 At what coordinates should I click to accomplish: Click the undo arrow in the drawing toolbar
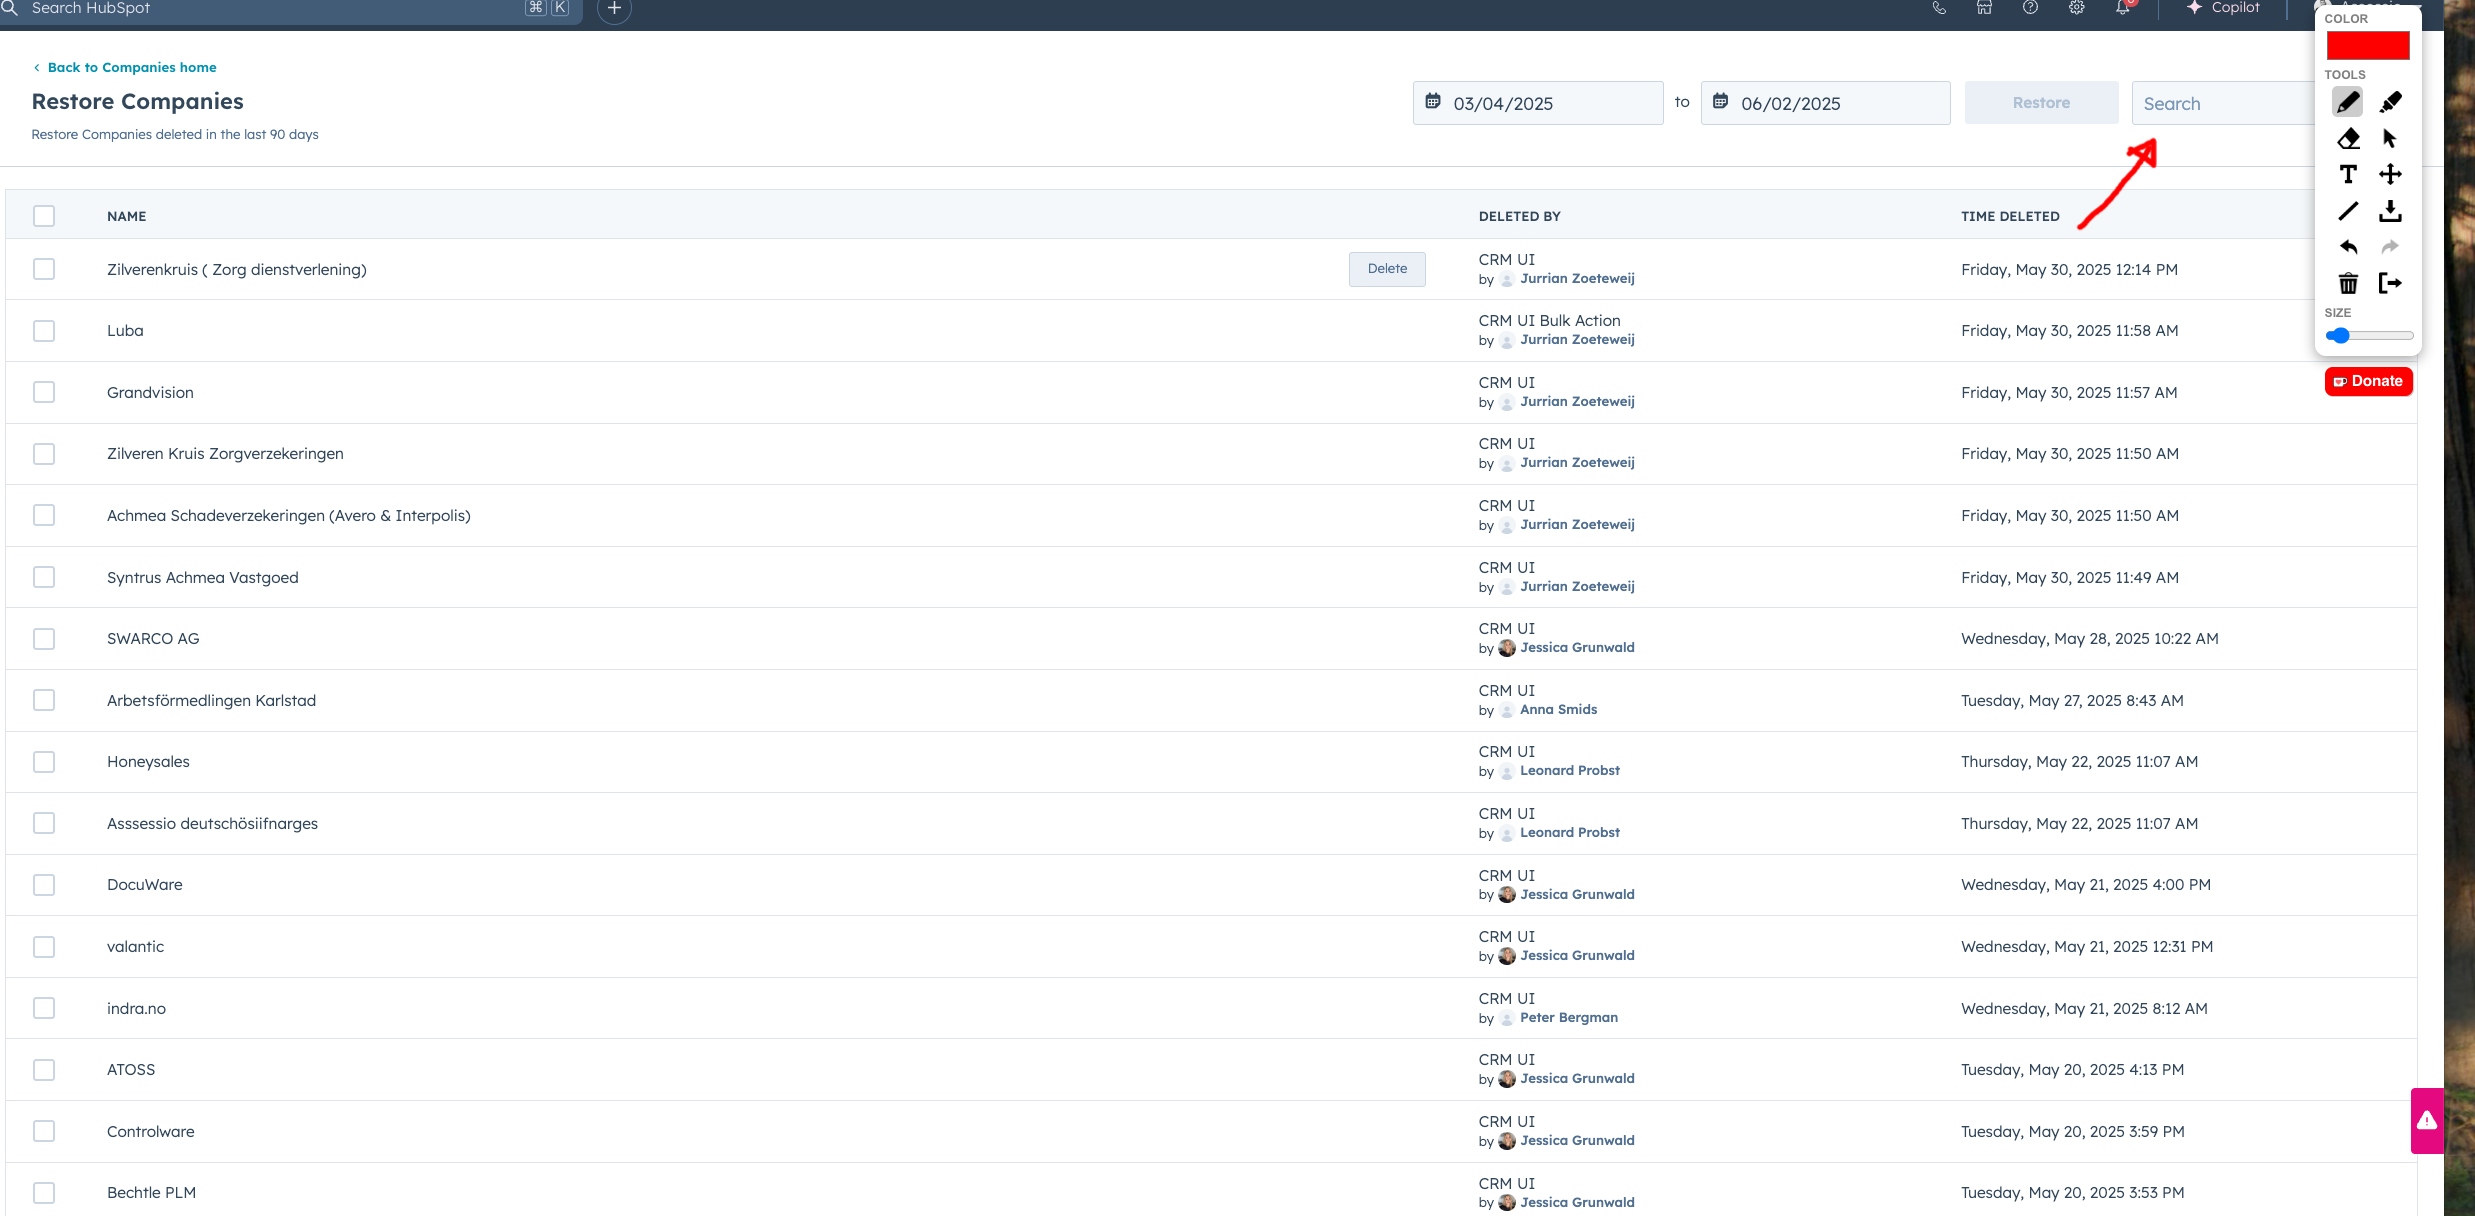click(2348, 247)
